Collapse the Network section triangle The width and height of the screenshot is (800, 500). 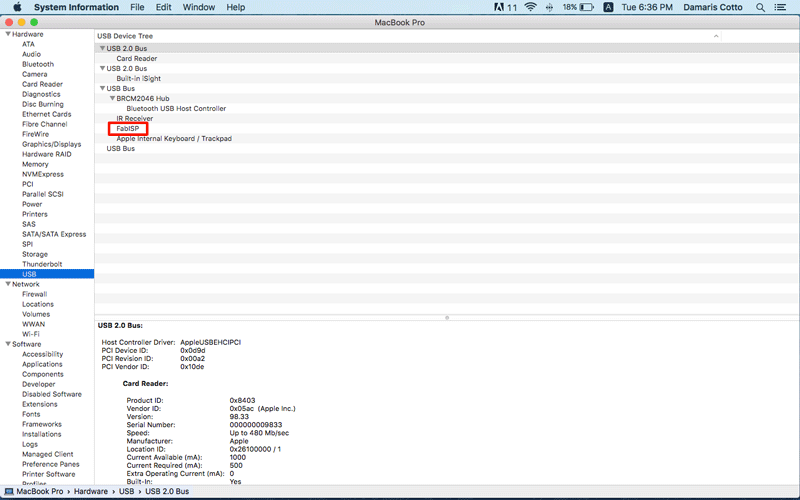tap(8, 284)
